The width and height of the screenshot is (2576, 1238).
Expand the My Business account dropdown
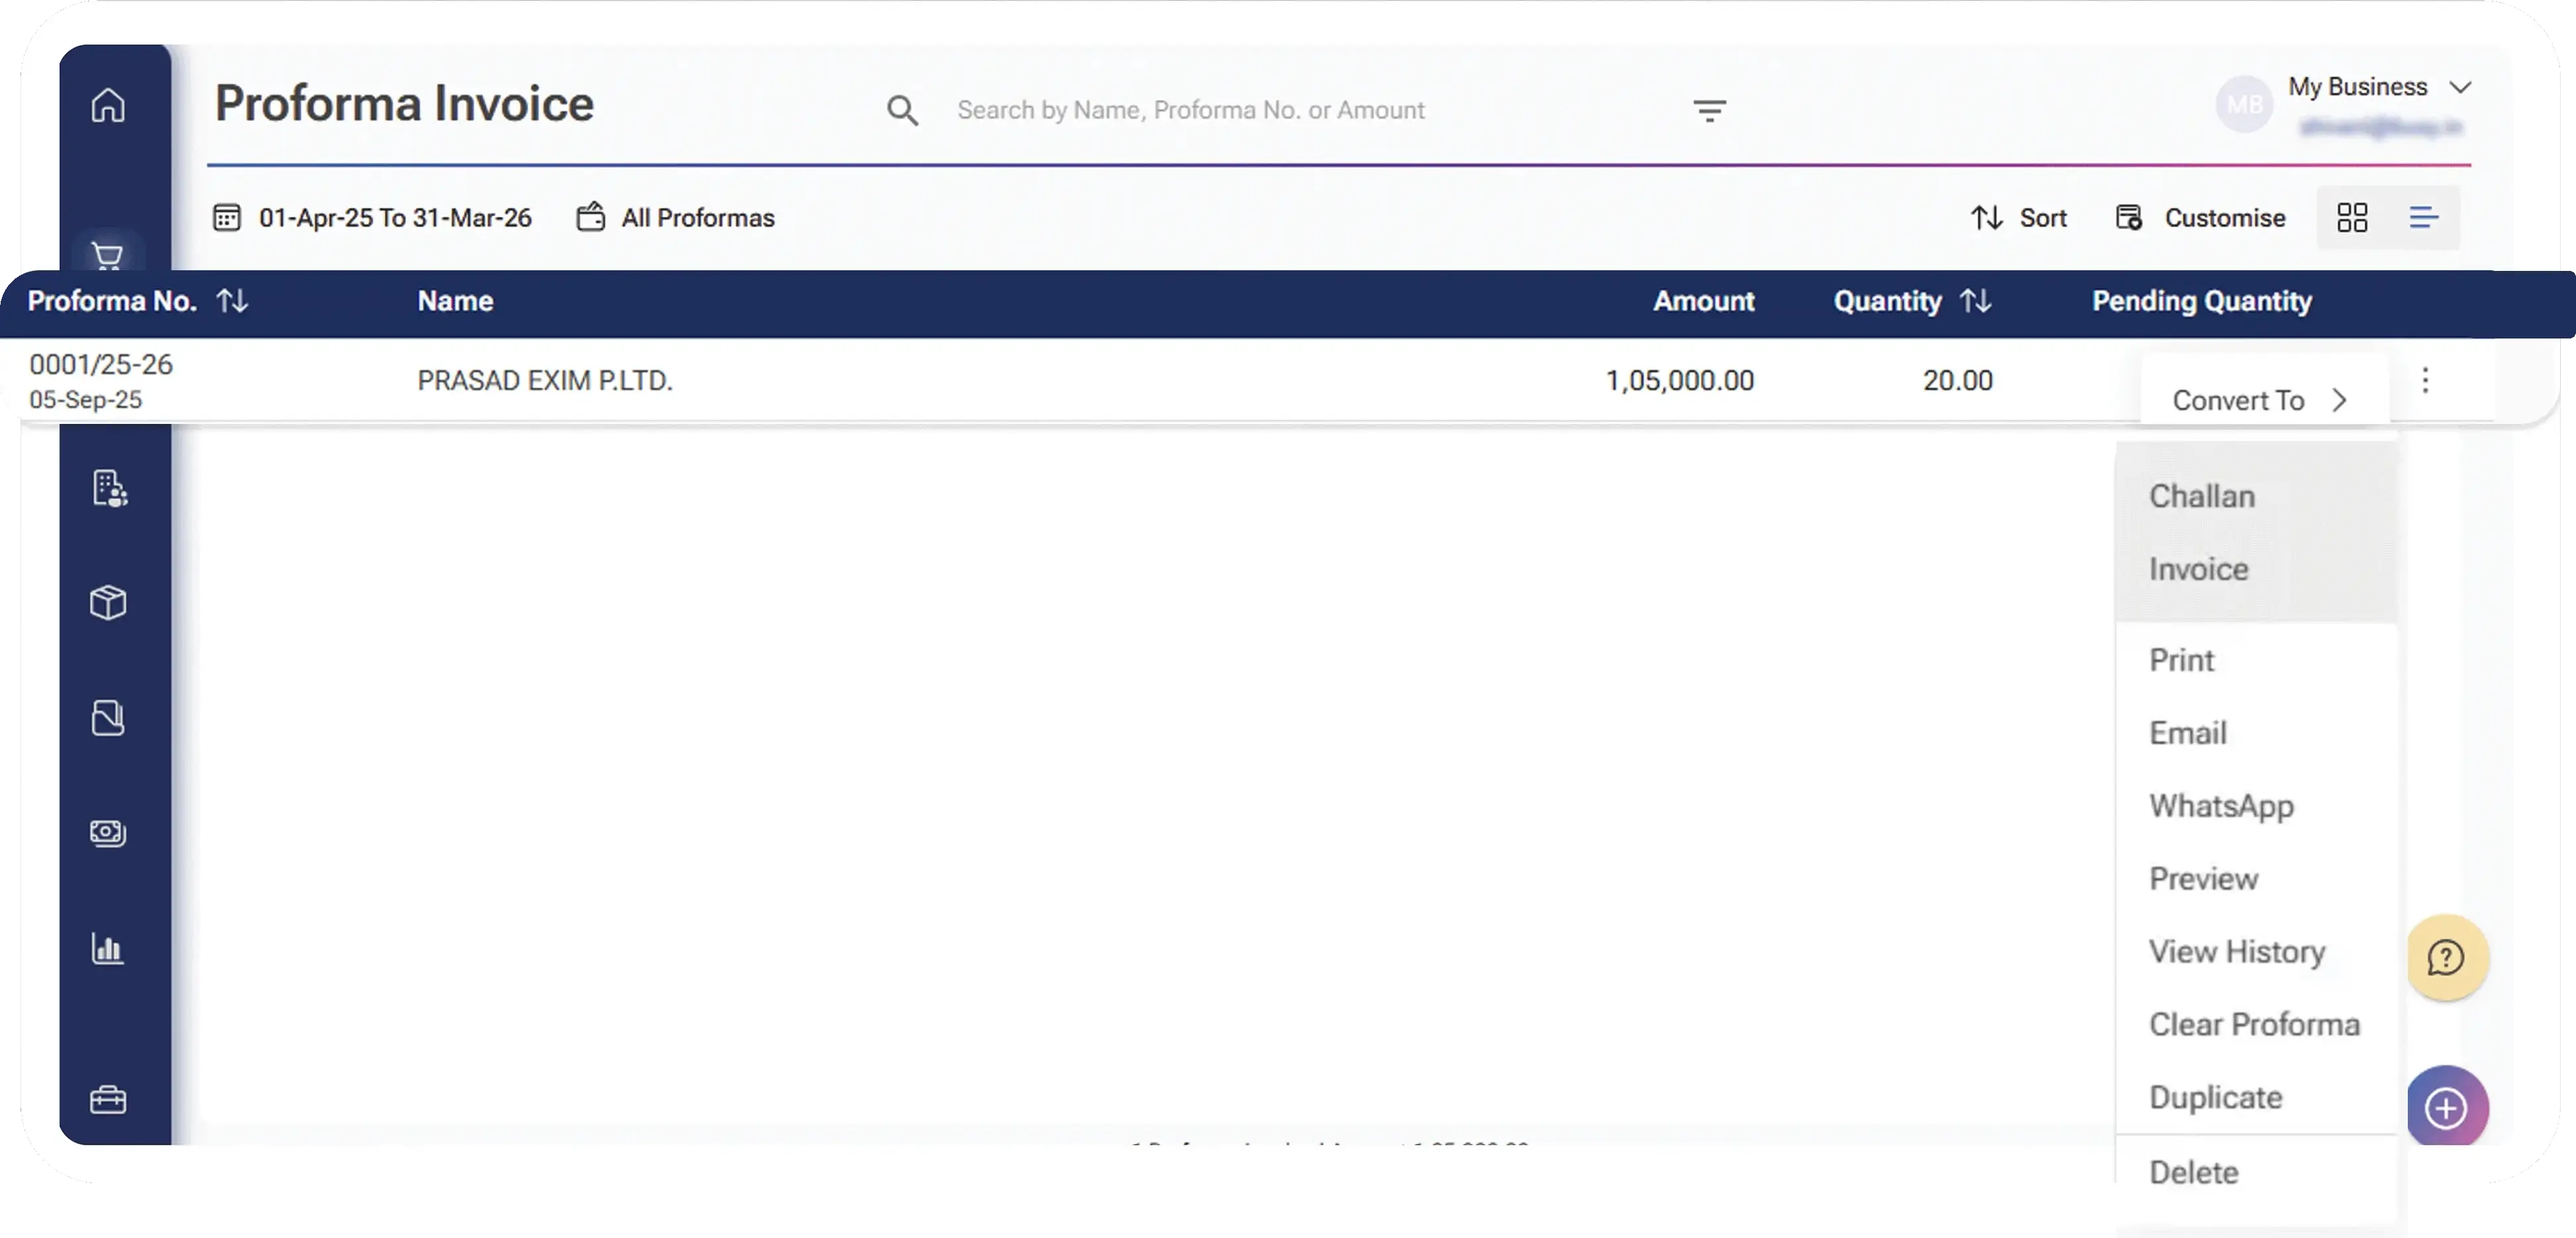(2461, 87)
